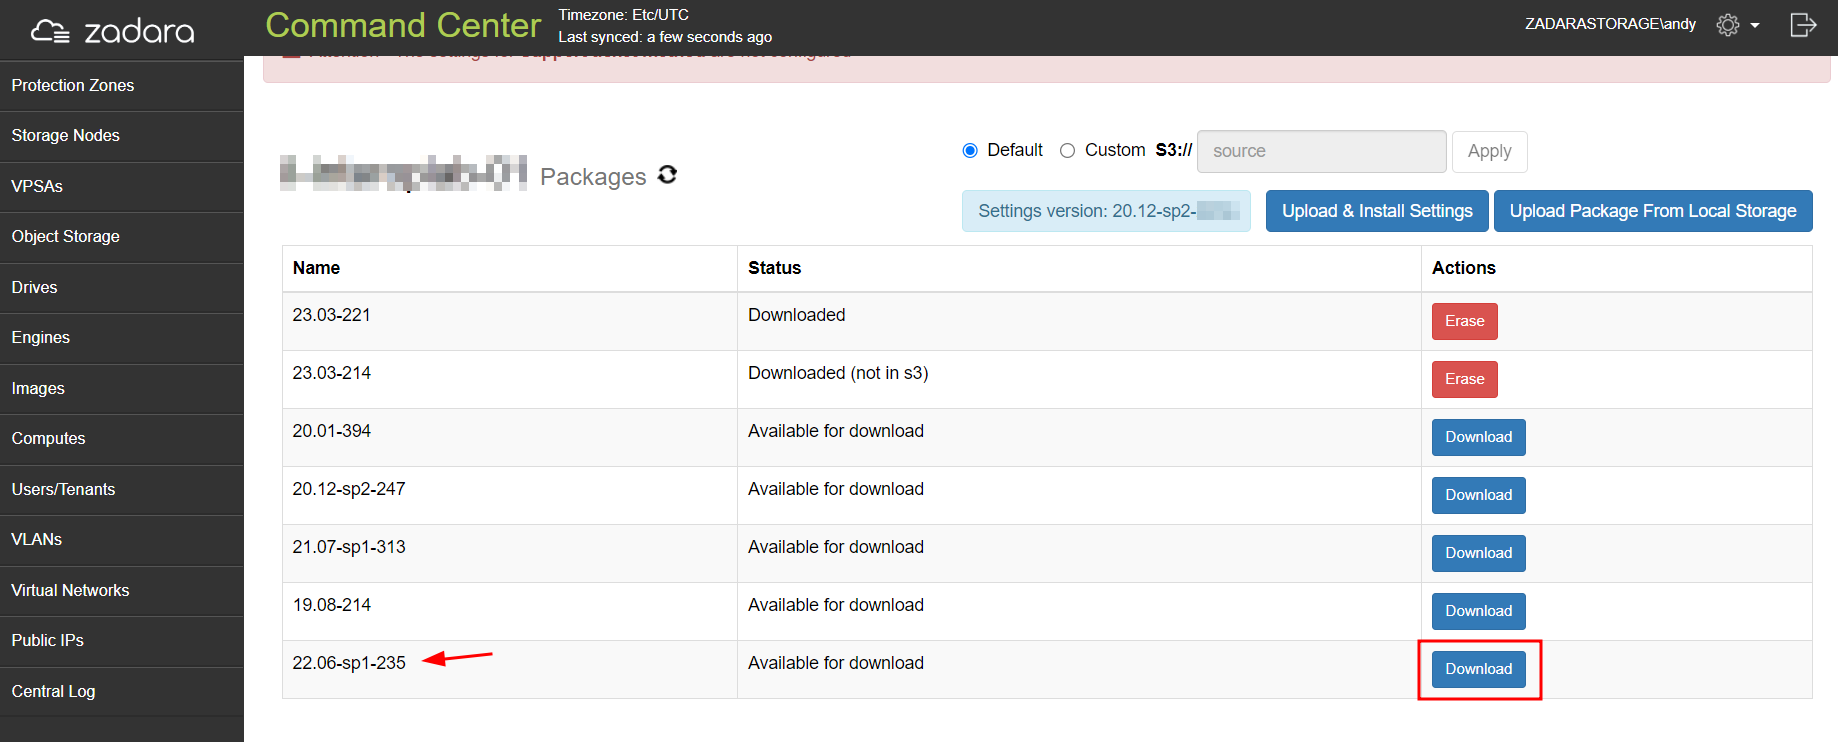Download package 20.12-sp2-247
The height and width of the screenshot is (742, 1838).
pyautogui.click(x=1478, y=495)
